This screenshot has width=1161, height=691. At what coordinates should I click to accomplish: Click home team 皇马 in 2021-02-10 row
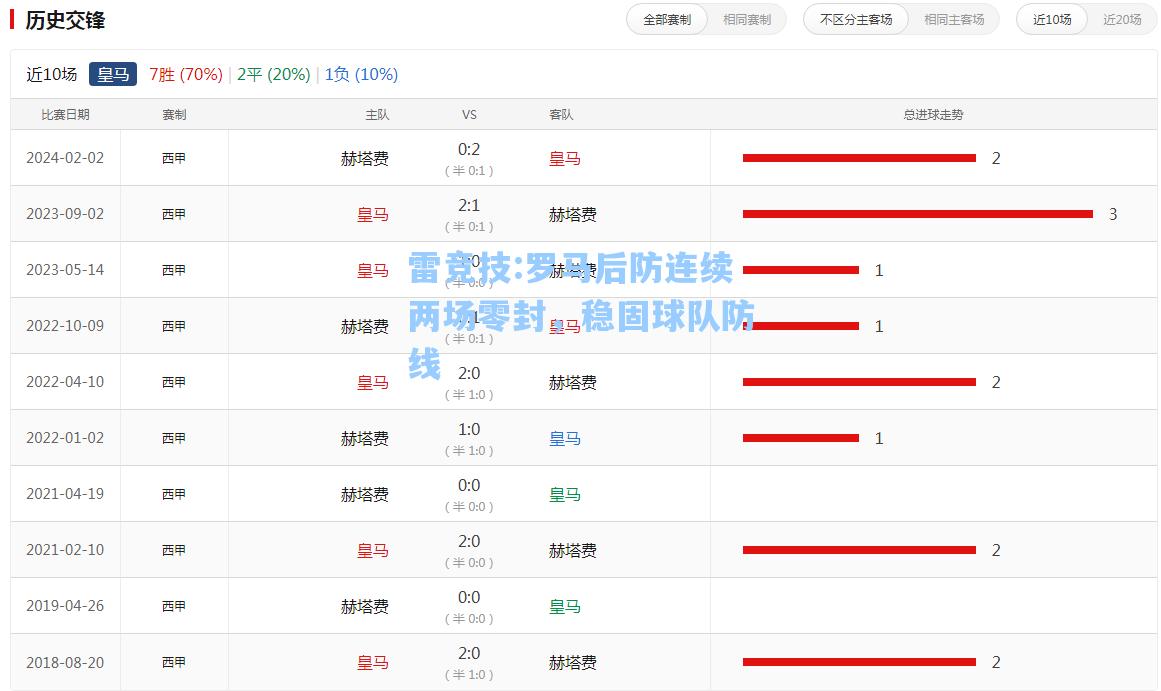point(372,550)
